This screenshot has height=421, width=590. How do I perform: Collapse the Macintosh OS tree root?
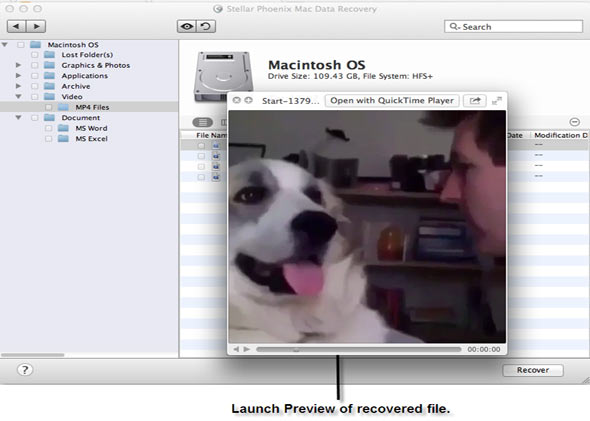point(5,45)
